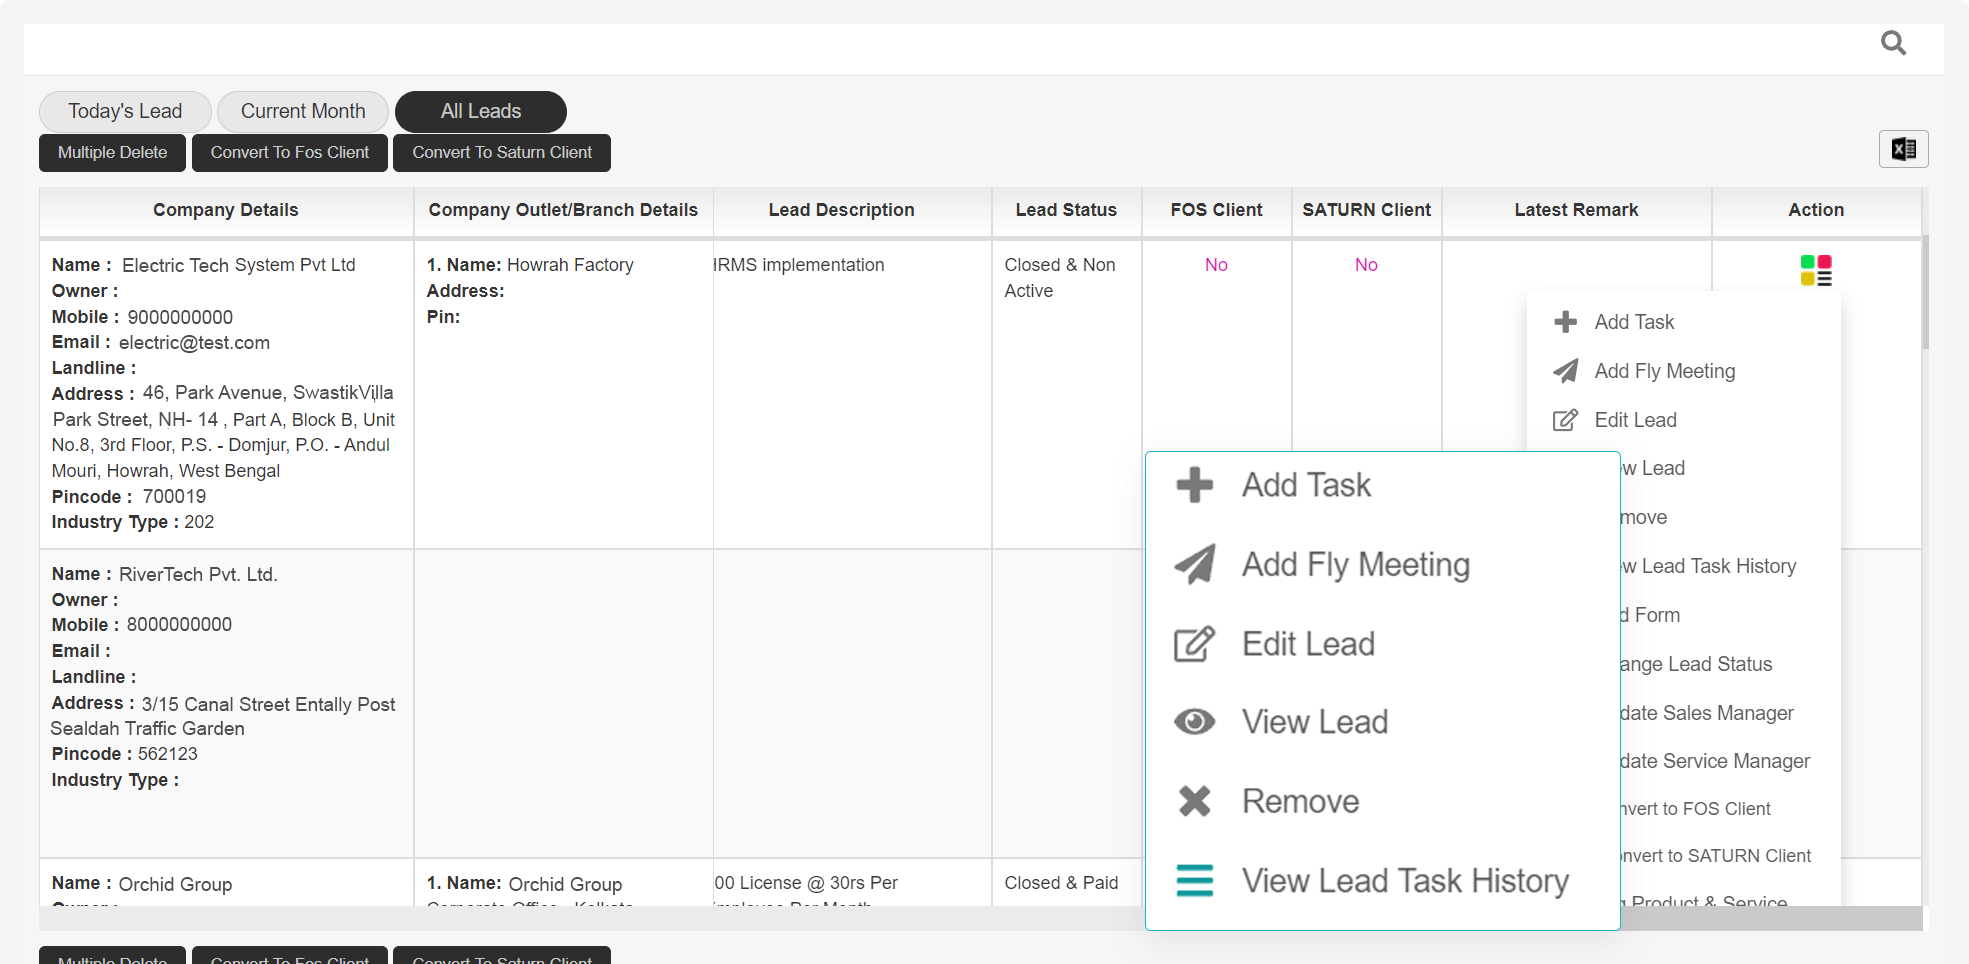The height and width of the screenshot is (964, 1969).
Task: Choose Add Fly Meeting in the smaller menu
Action: (1664, 371)
